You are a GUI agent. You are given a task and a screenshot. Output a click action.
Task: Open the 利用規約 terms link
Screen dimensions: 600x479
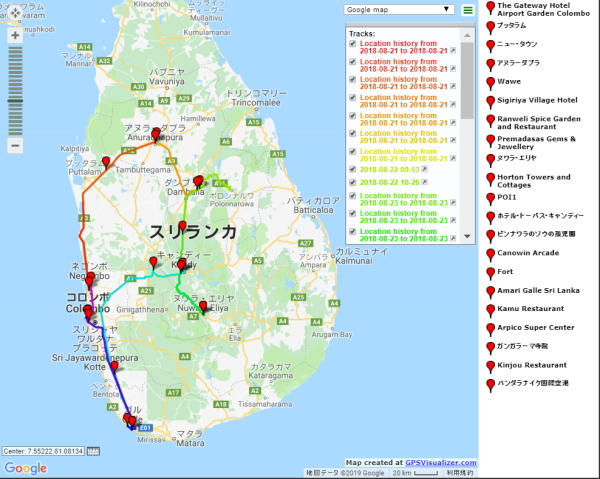[460, 473]
